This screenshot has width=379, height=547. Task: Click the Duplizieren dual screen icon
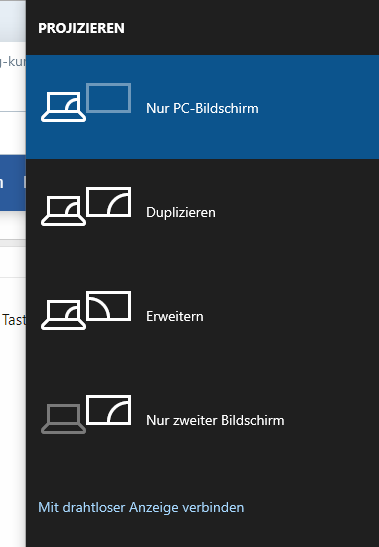86,207
